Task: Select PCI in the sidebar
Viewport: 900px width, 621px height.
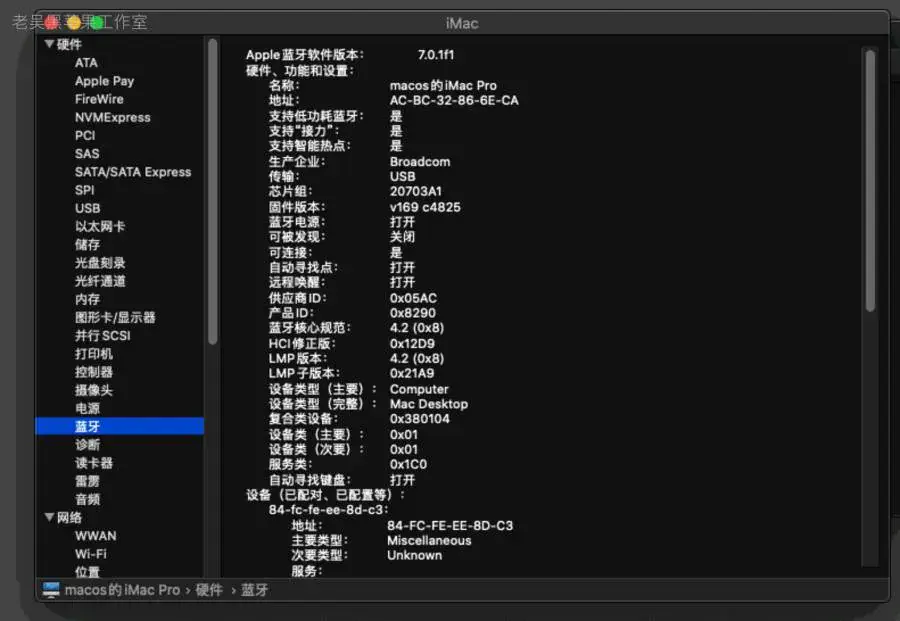Action: click(x=85, y=135)
